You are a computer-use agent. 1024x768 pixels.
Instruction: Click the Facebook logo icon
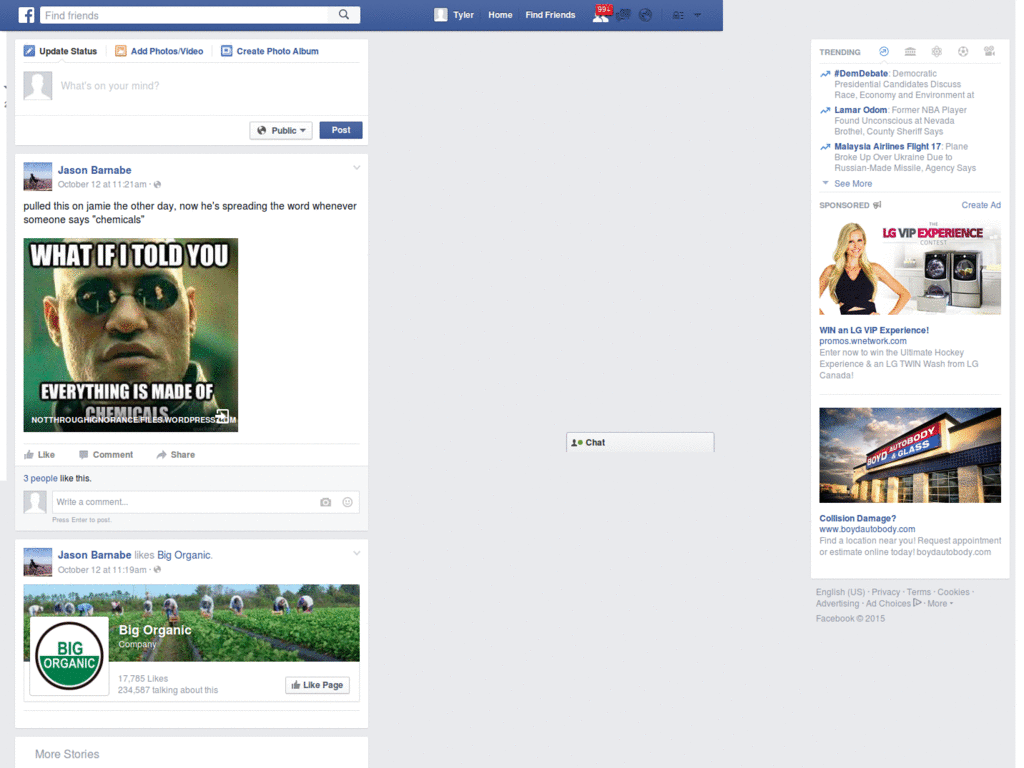[x=26, y=15]
